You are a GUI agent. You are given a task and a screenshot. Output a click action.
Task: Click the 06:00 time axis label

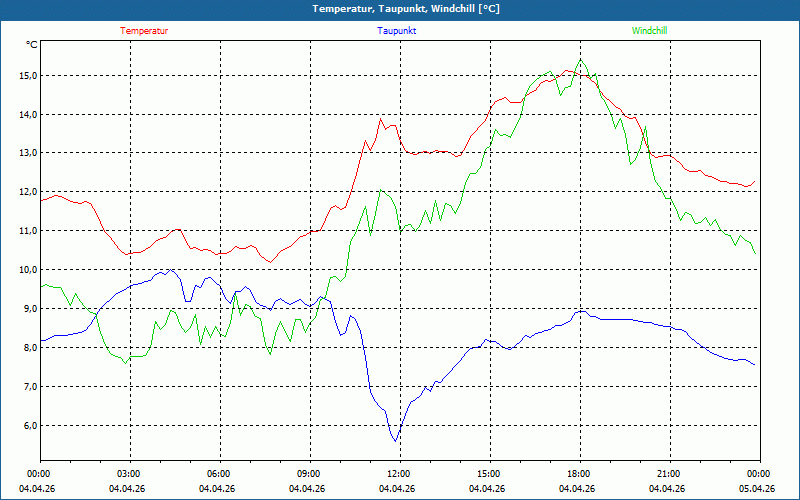point(217,474)
